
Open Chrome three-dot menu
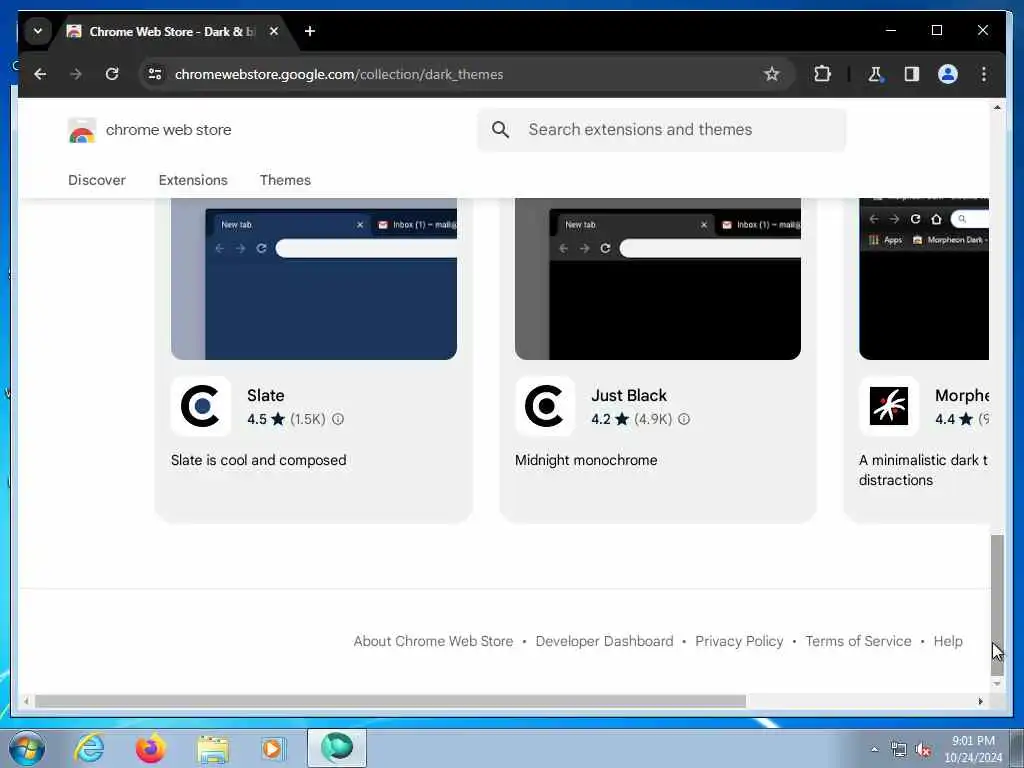pos(984,74)
